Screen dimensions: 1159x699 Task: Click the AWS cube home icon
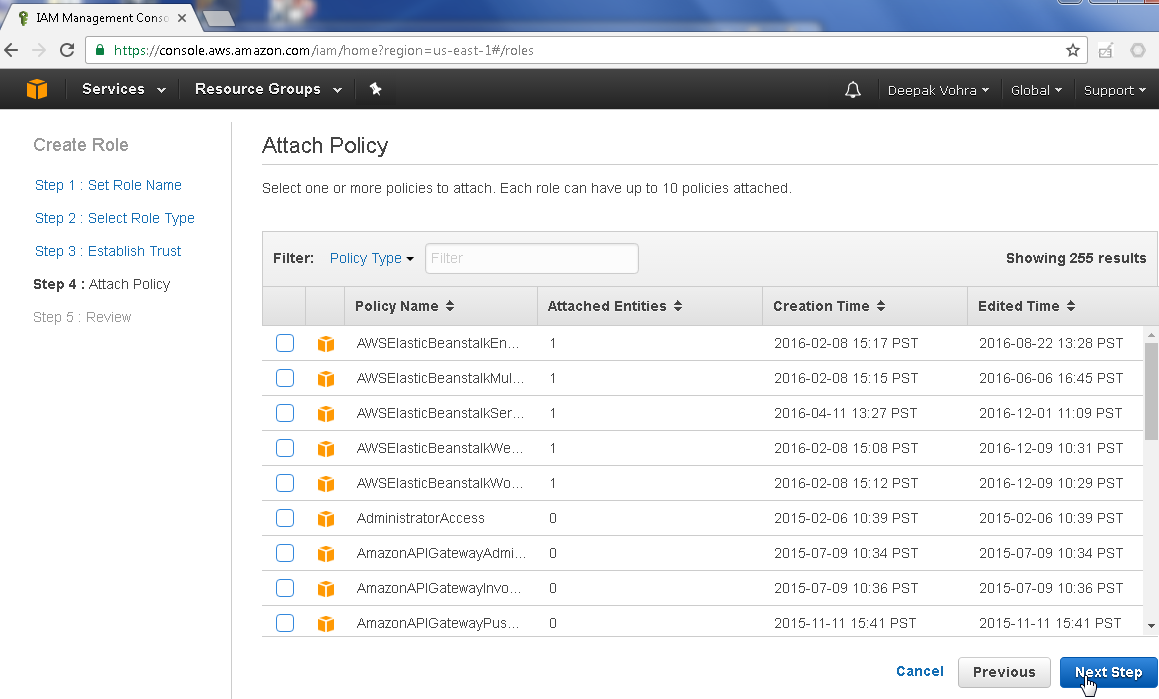click(x=37, y=89)
